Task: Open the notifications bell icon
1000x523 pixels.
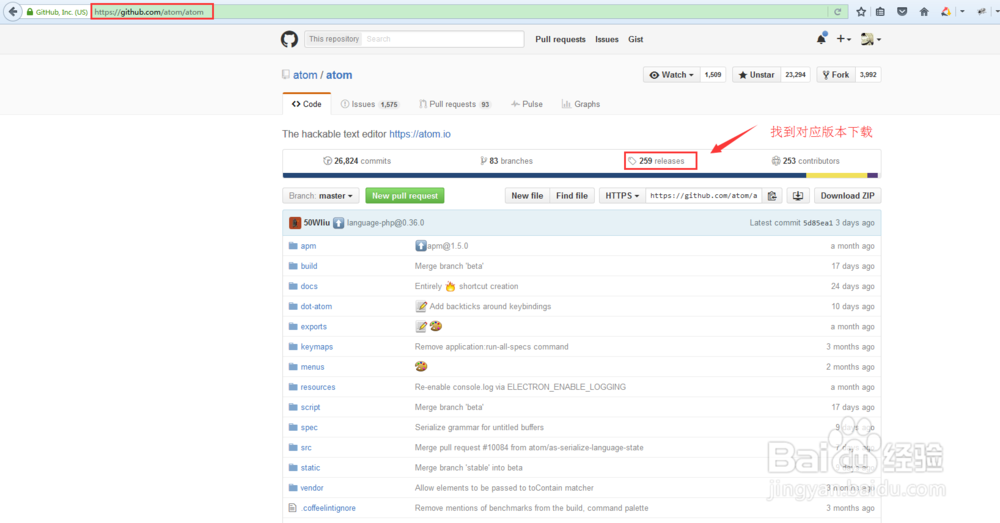Action: [821, 39]
